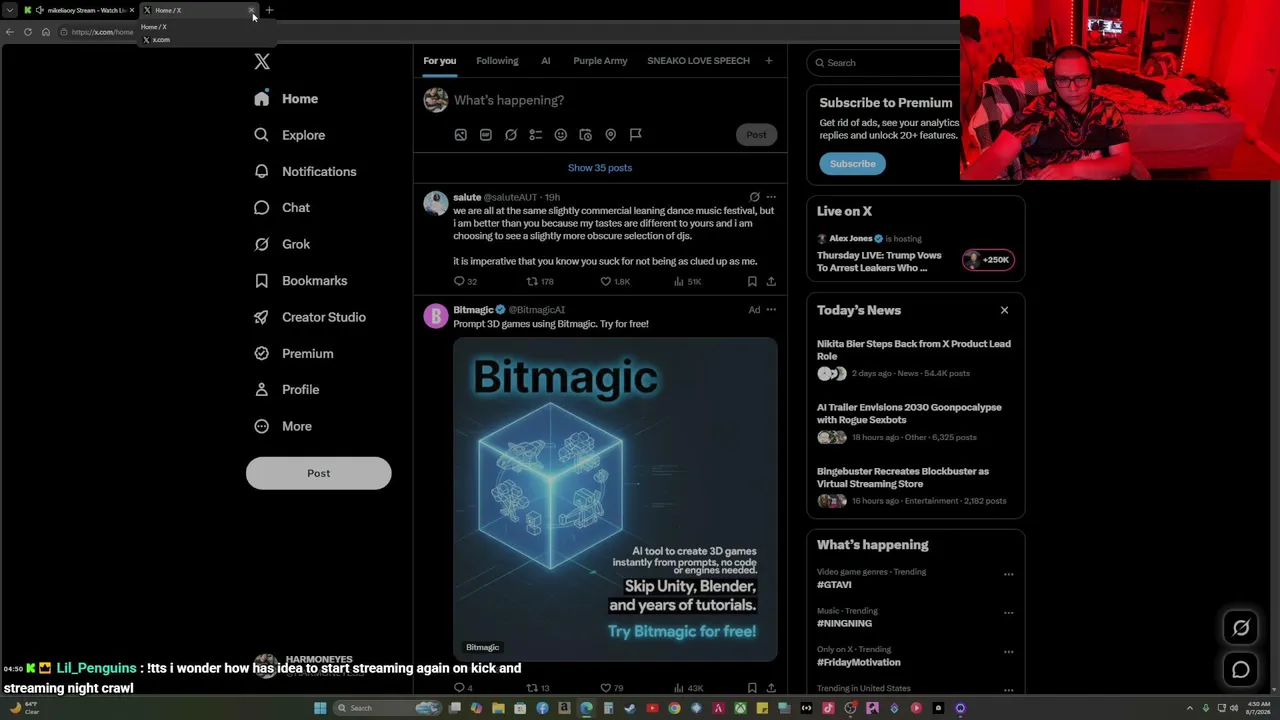Reply to salute's post
The image size is (1280, 720).
click(465, 282)
